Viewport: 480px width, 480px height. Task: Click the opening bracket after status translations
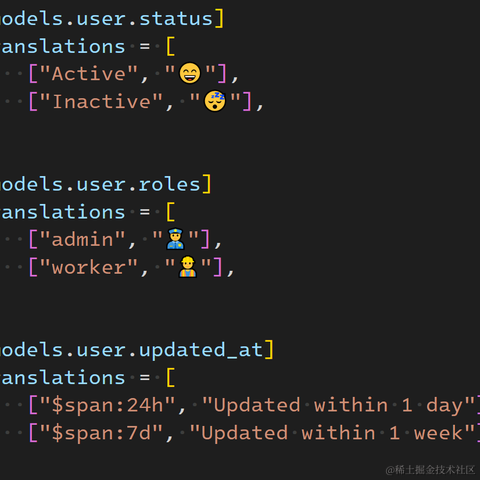pos(170,46)
